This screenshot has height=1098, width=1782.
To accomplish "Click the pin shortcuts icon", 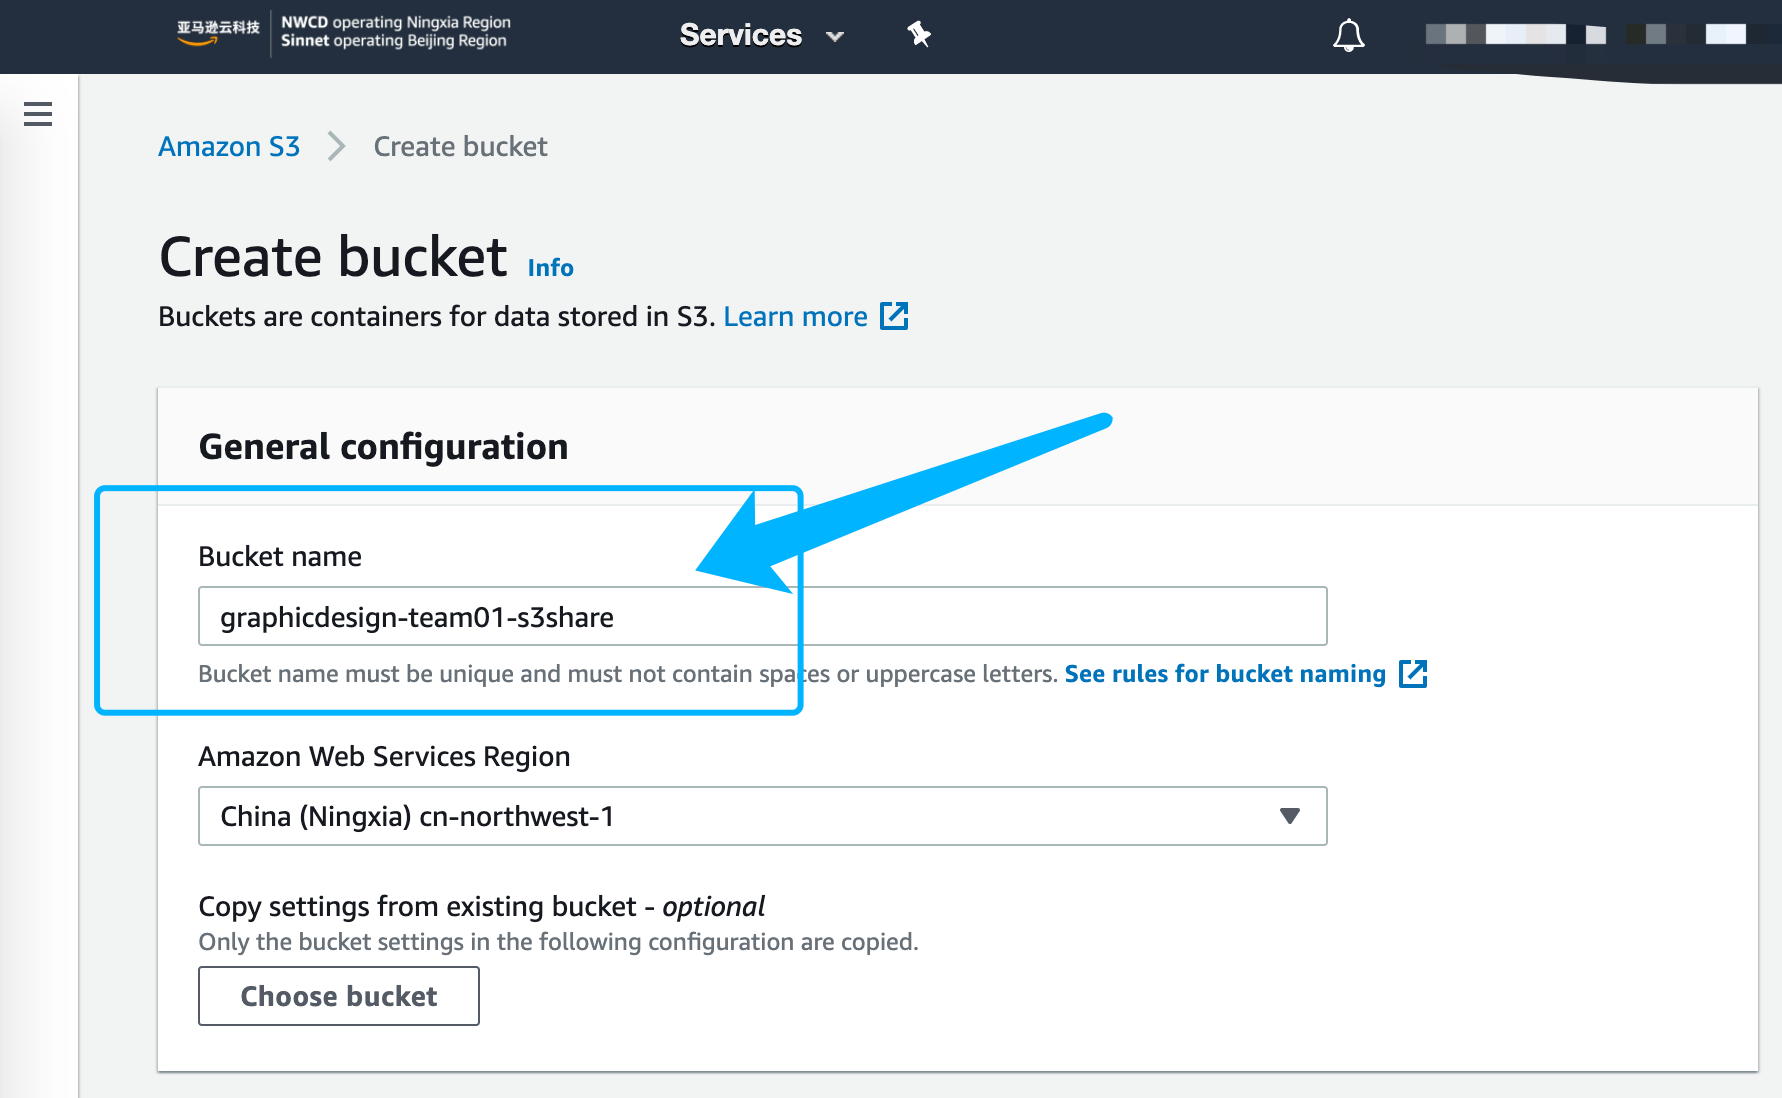I will pyautogui.click(x=918, y=34).
